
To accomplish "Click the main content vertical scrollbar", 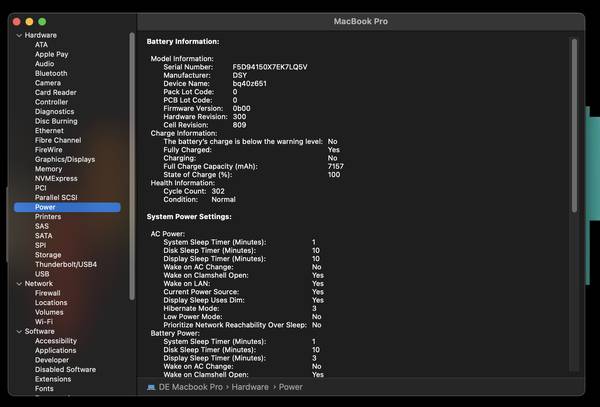I will 574,125.
